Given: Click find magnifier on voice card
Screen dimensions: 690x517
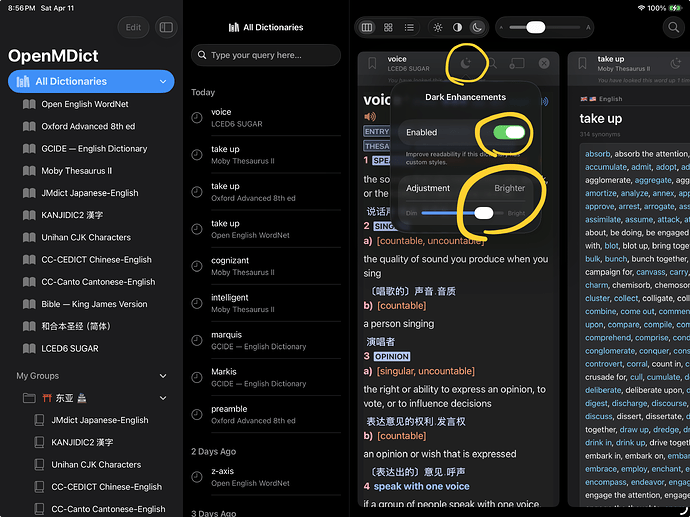Looking at the screenshot, I should (492, 63).
